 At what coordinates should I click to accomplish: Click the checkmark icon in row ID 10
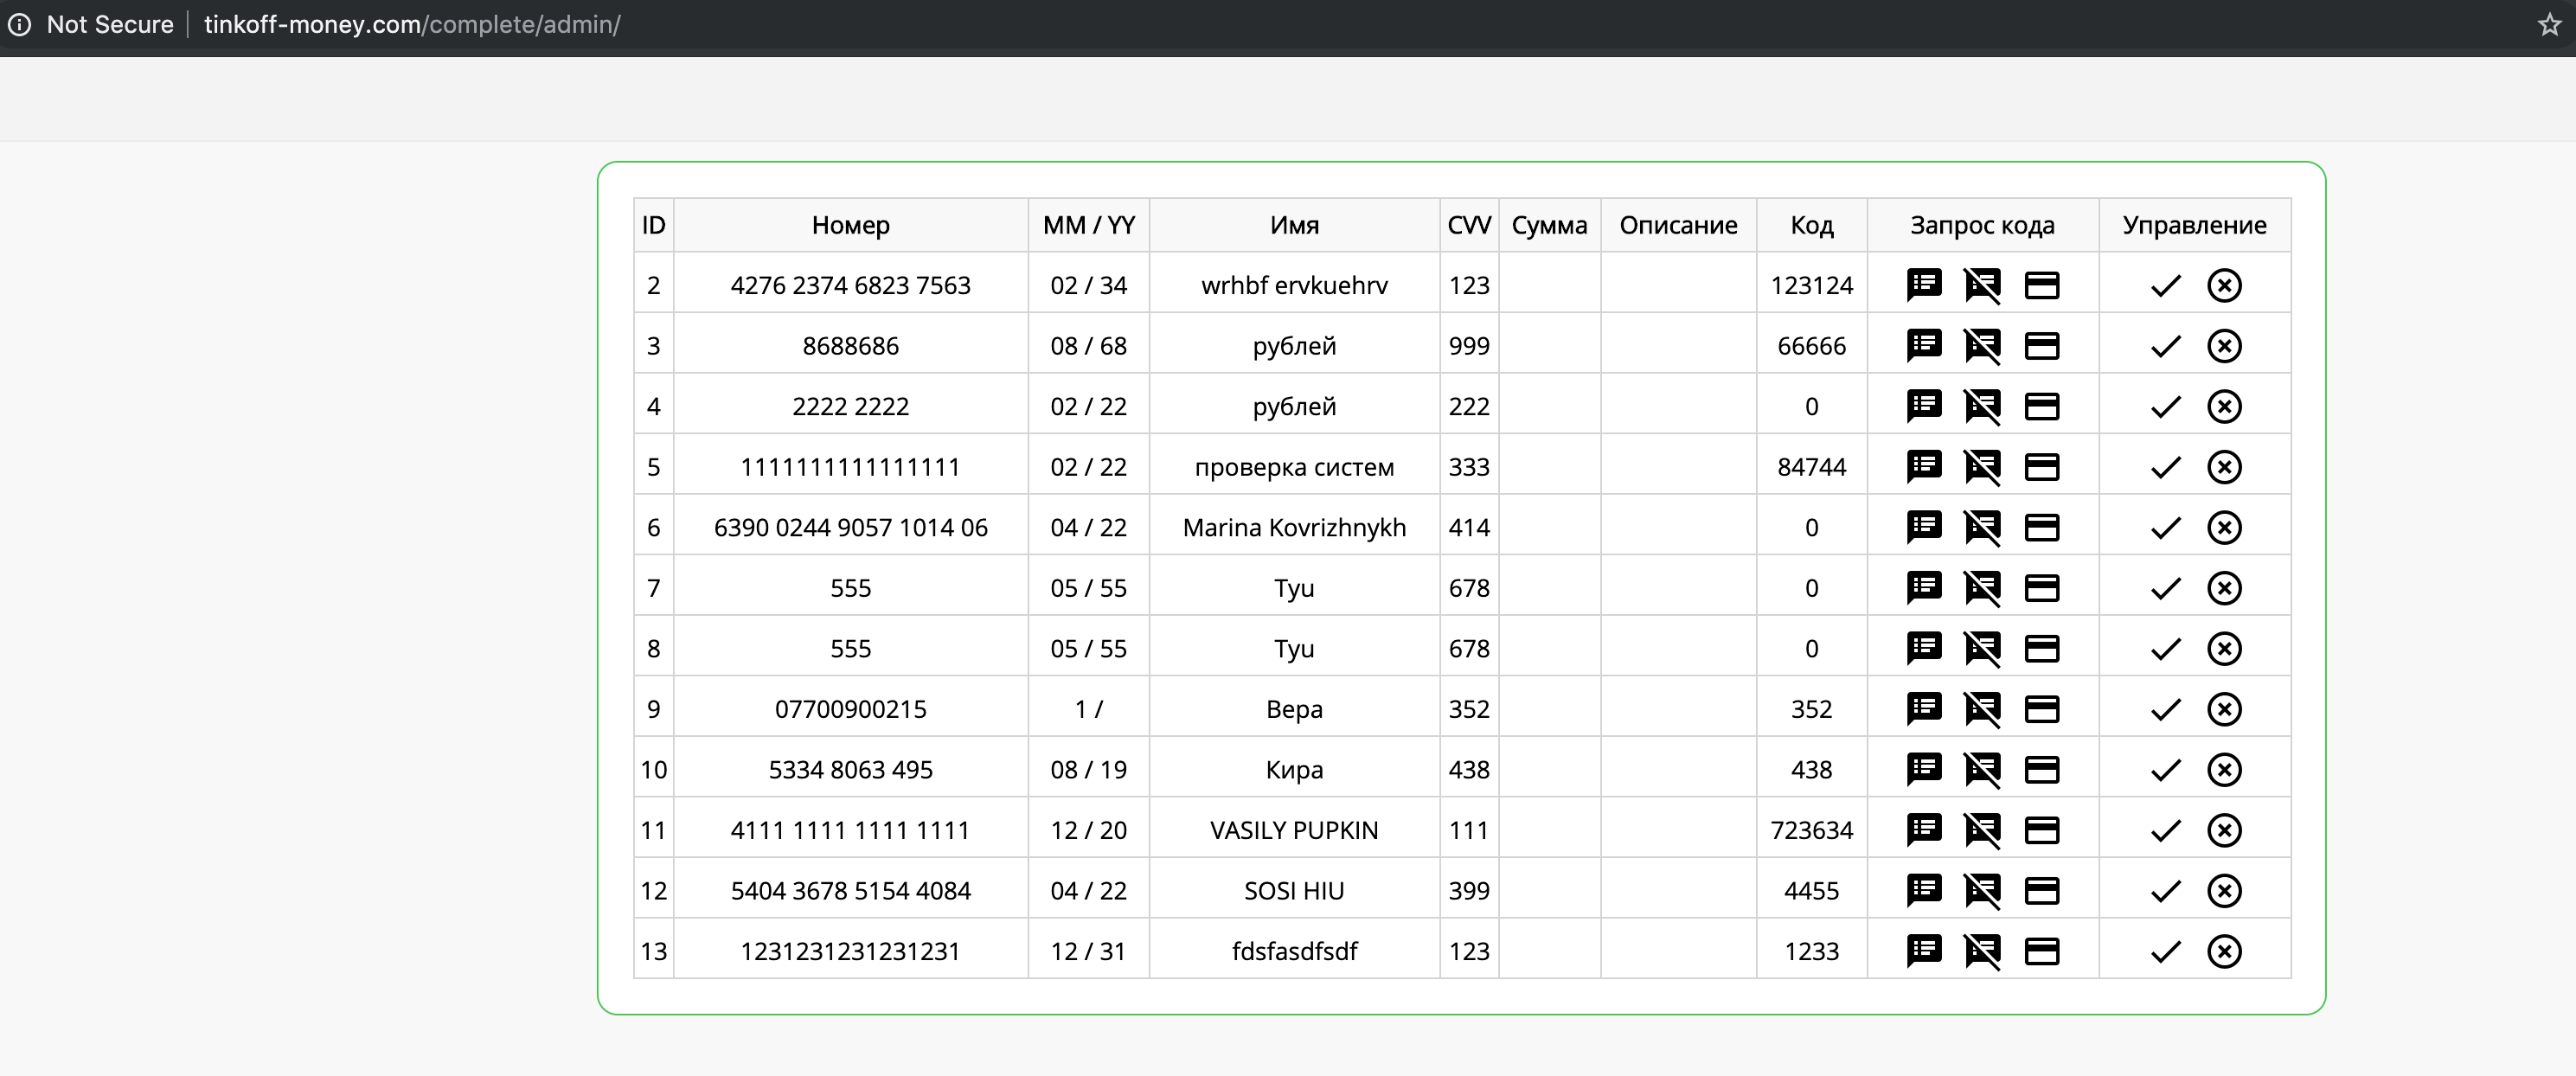click(x=2165, y=769)
